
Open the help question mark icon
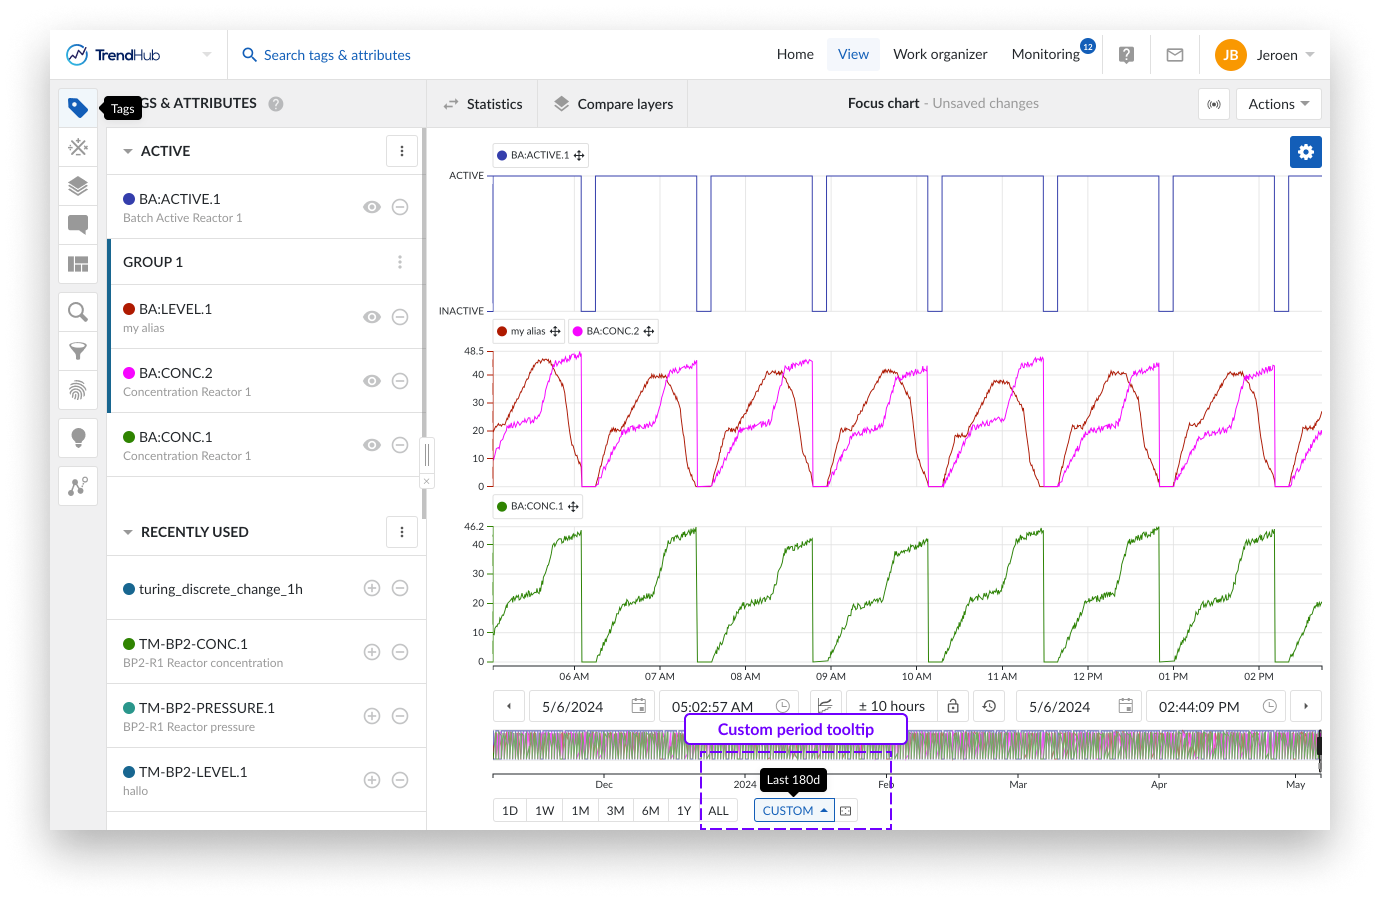point(1126,55)
